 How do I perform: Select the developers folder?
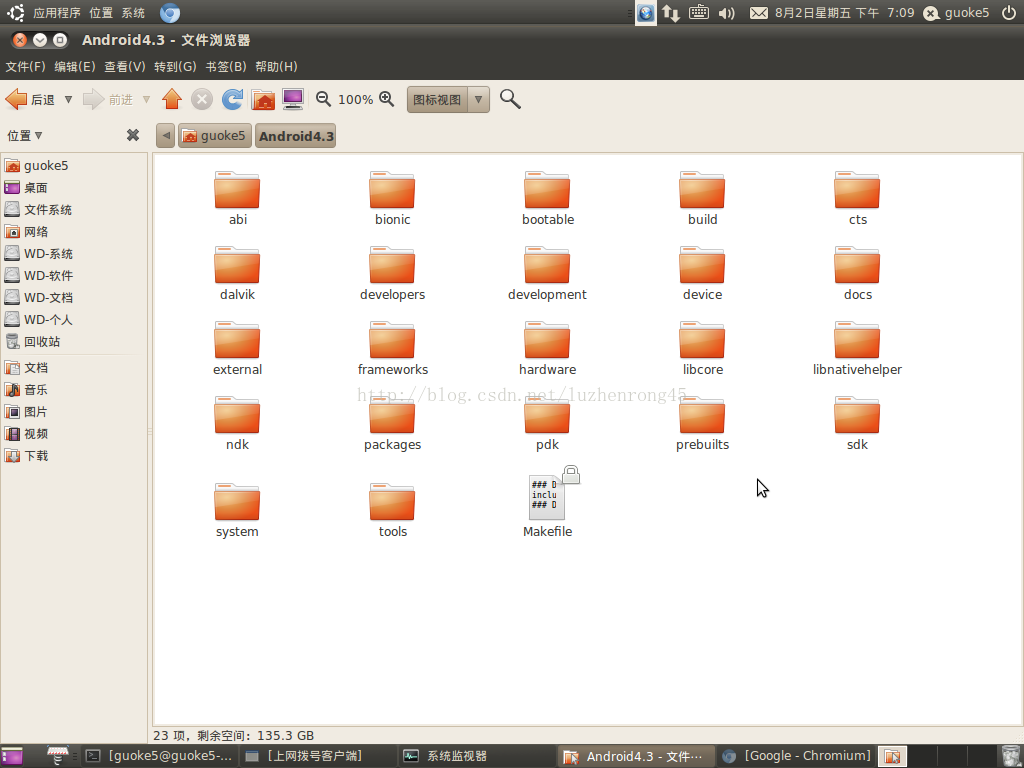point(392,274)
